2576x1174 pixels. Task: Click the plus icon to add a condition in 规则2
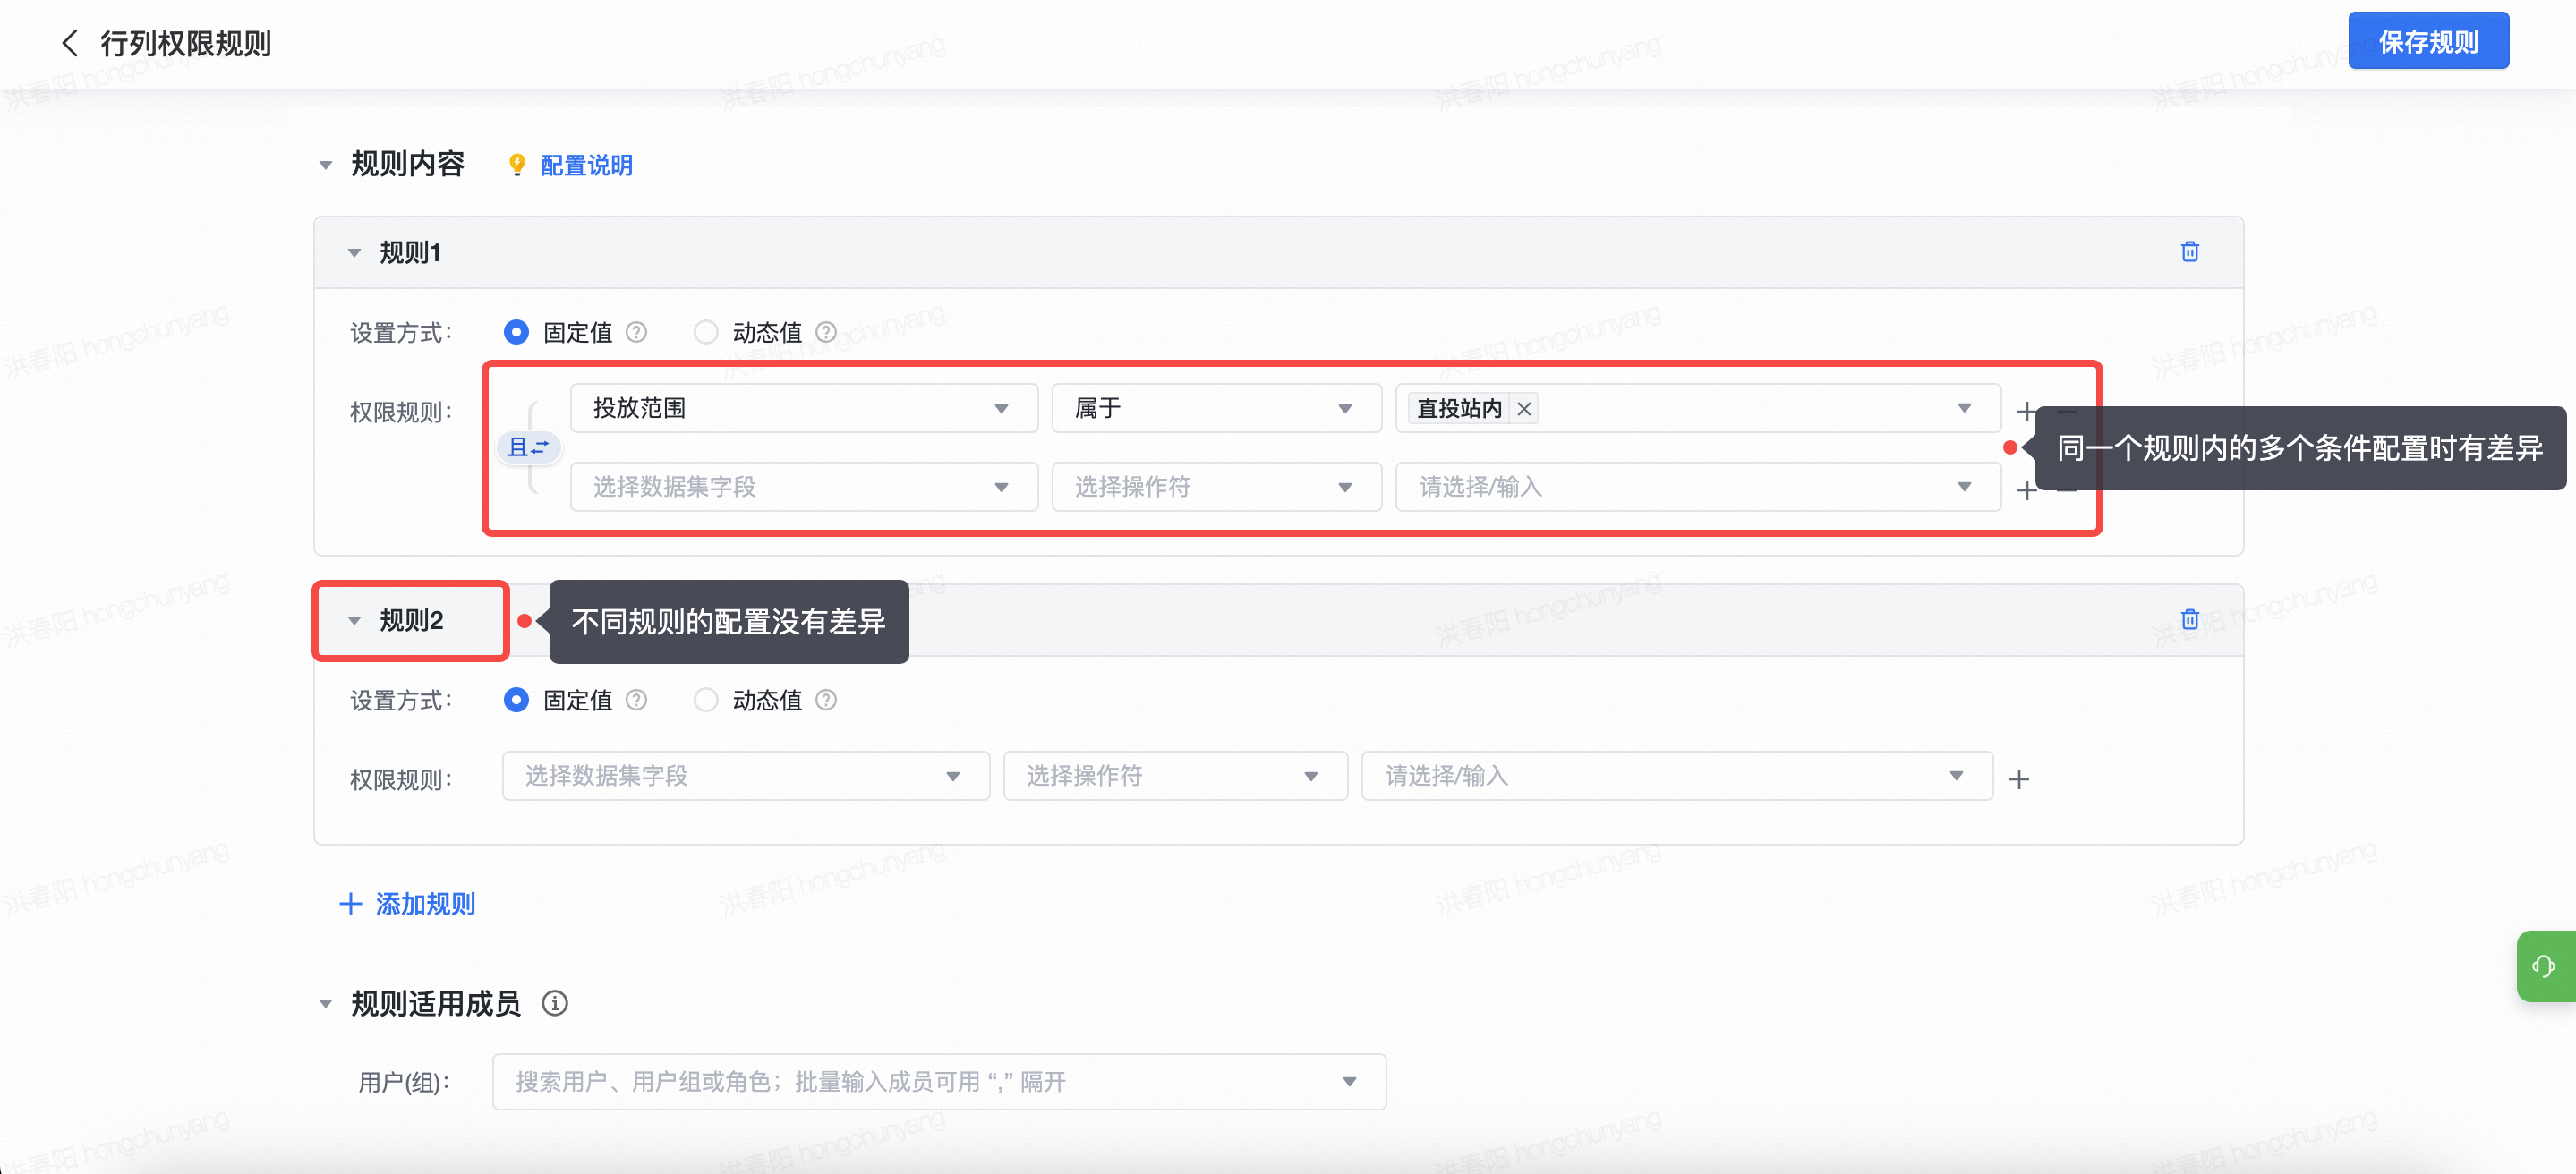coord(2019,779)
